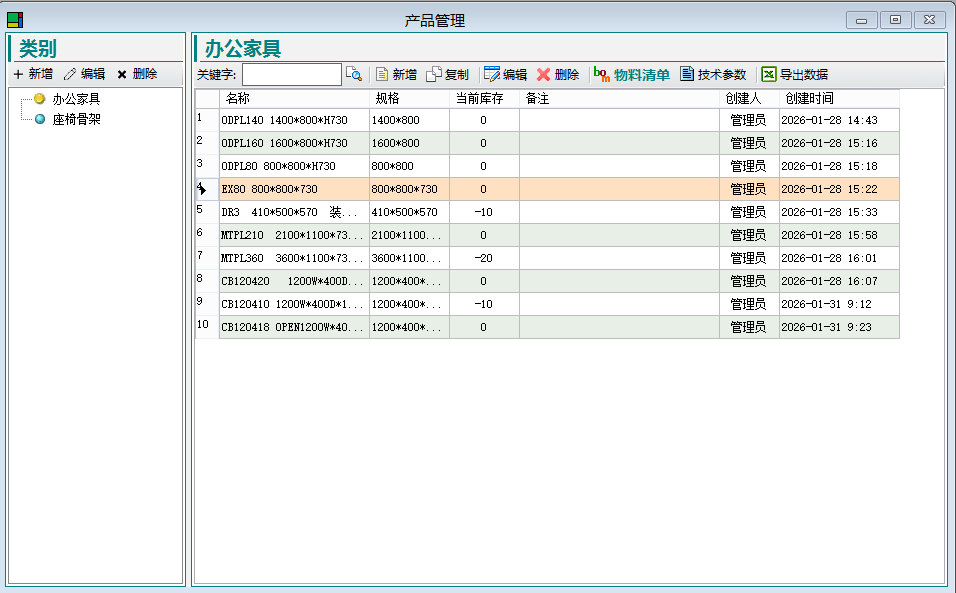Select row MTPL360 in product table
Screen dimensions: 956x593
[292, 258]
